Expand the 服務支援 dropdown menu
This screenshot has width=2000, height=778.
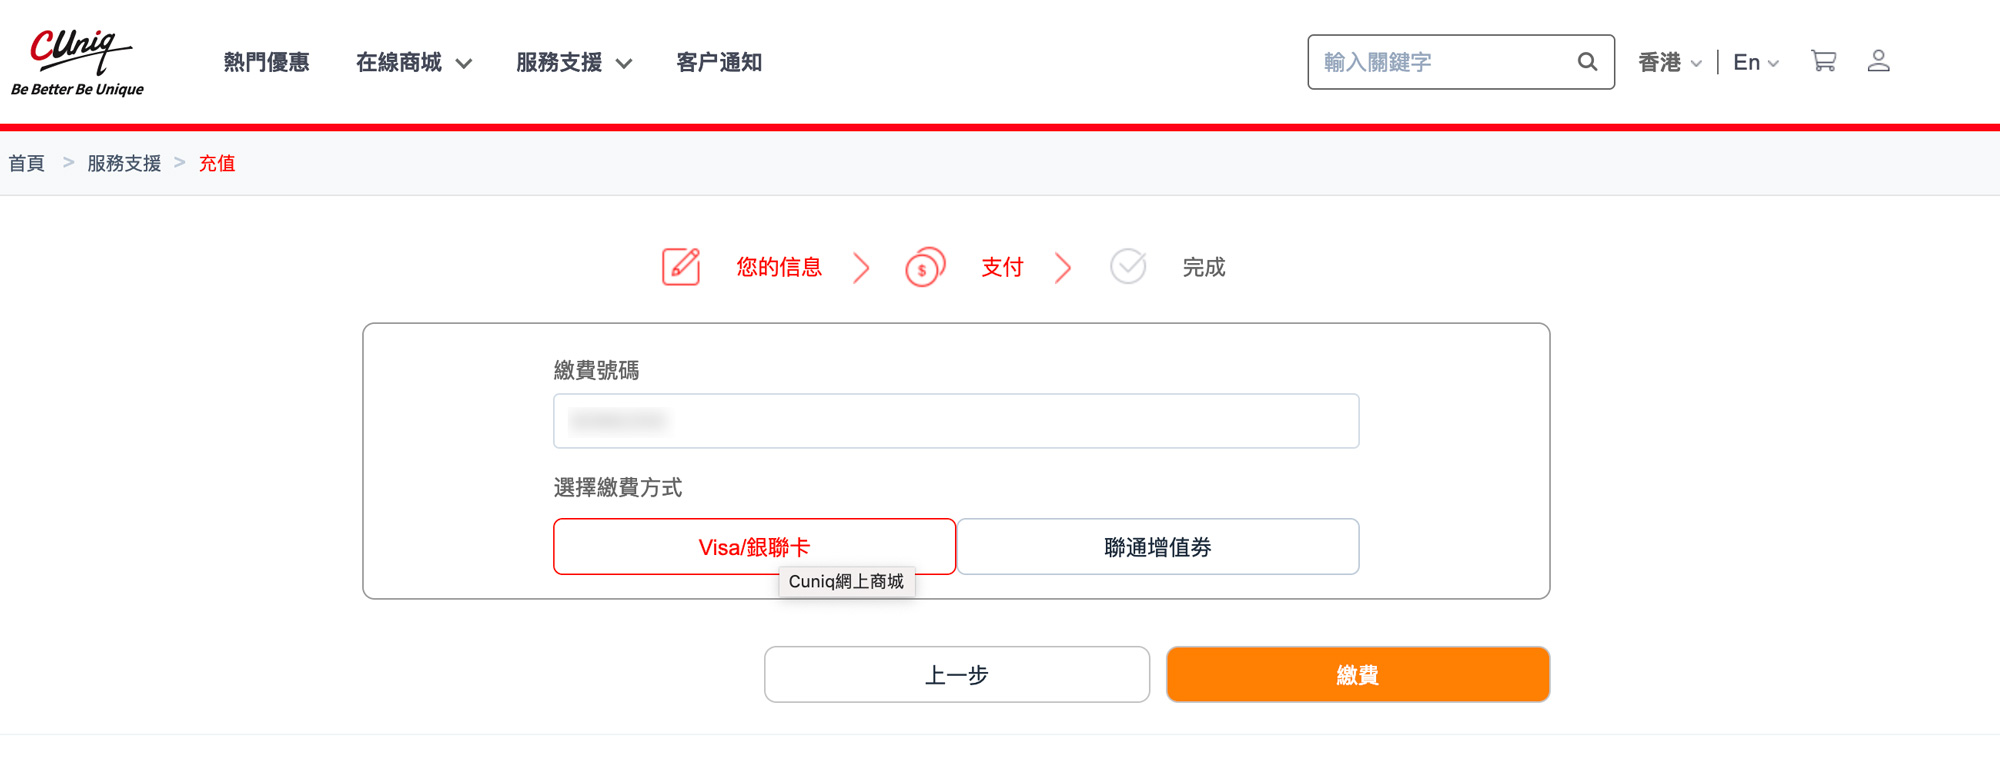pyautogui.click(x=574, y=63)
